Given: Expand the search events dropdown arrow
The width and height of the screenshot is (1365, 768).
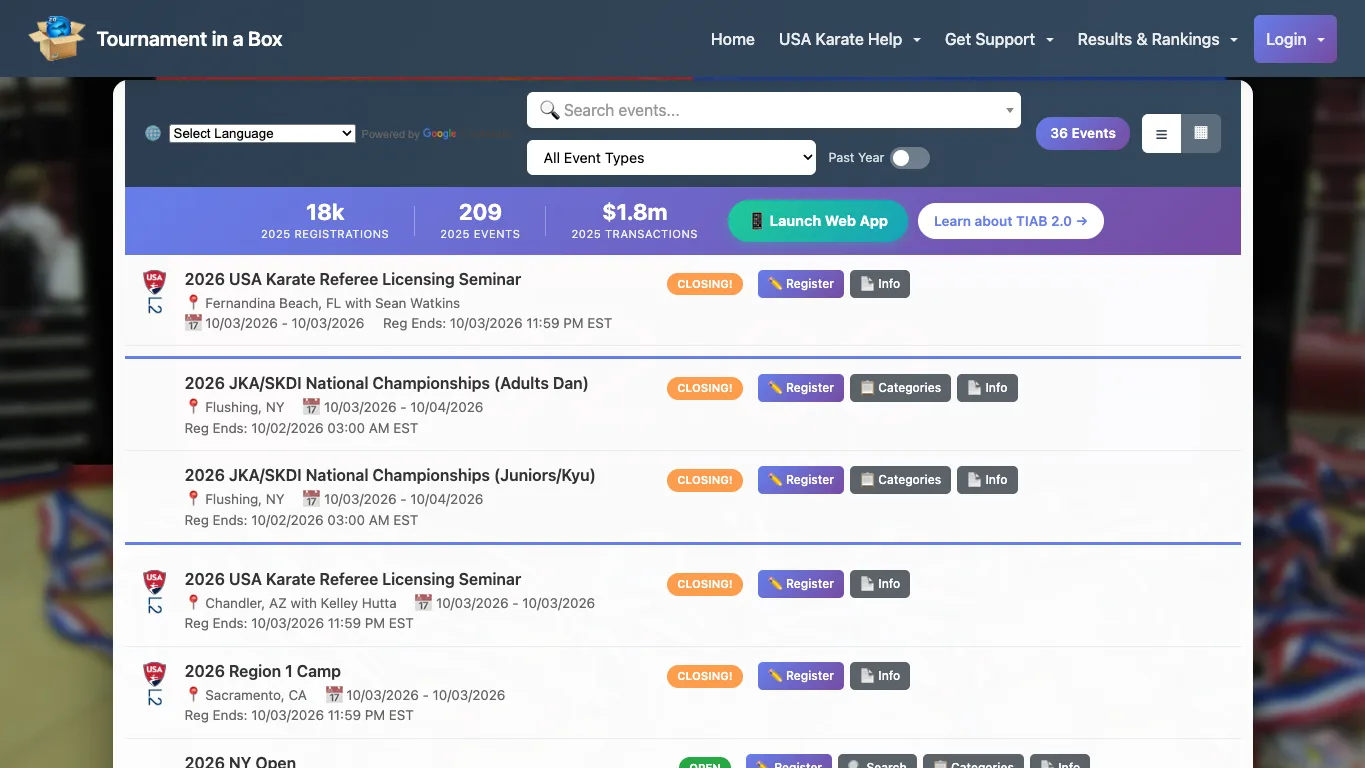Looking at the screenshot, I should click(1009, 110).
